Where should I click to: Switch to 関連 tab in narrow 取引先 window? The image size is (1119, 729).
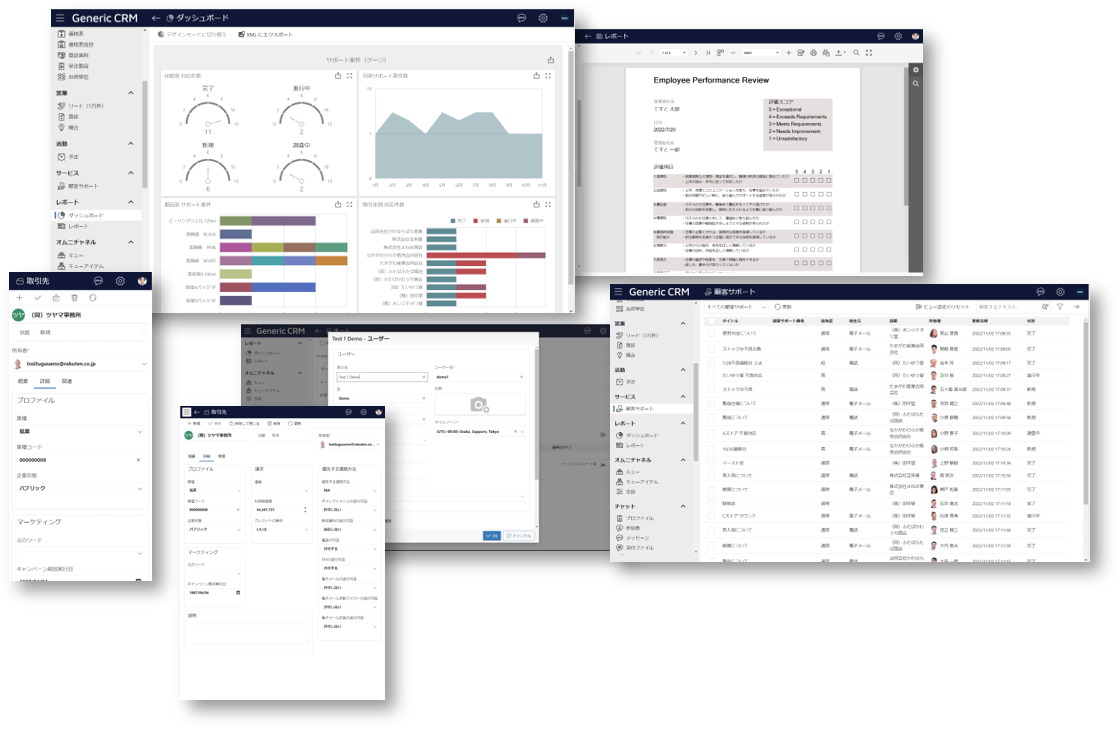point(66,381)
